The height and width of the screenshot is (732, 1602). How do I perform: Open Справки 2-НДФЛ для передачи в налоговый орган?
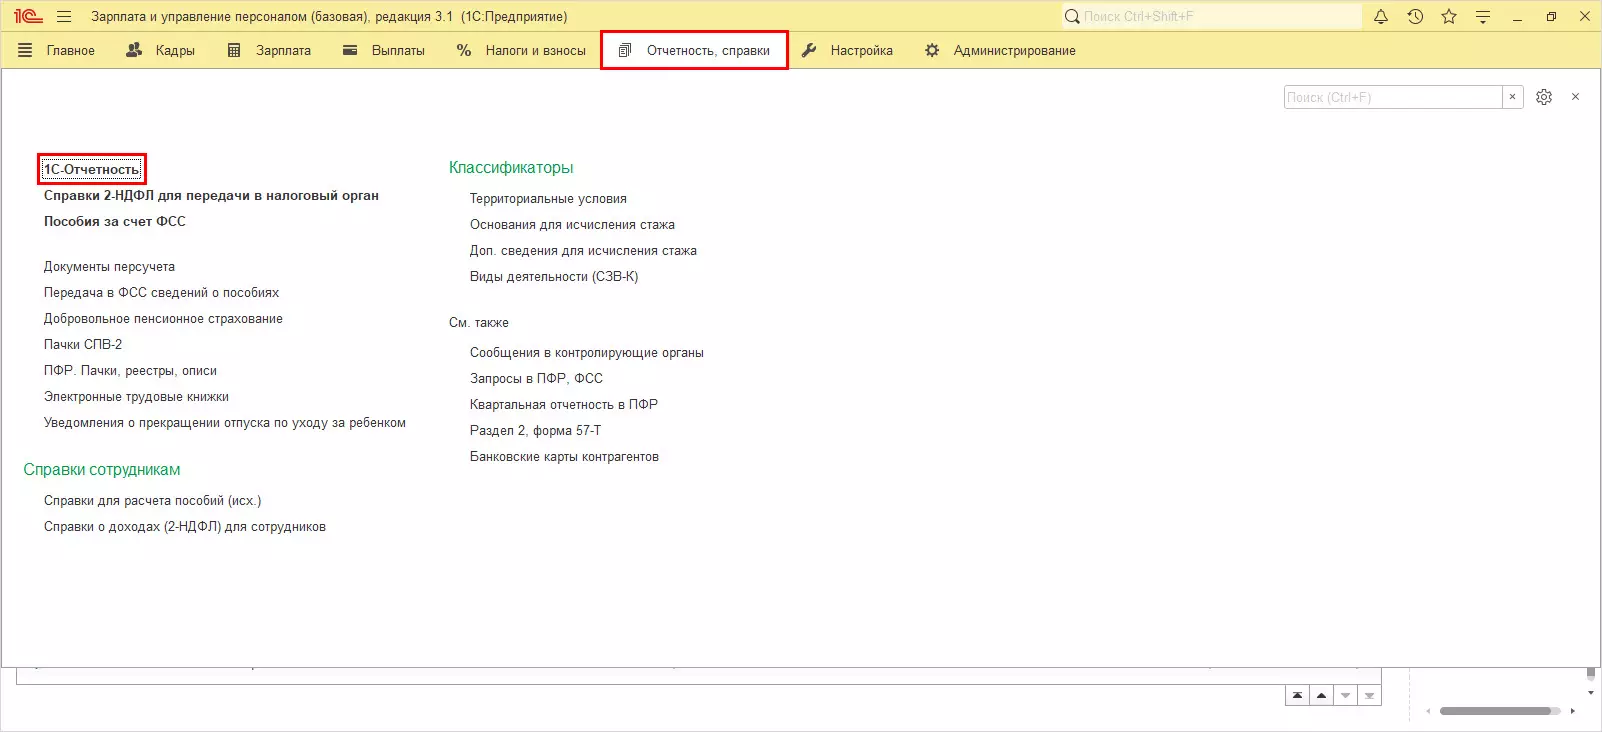(211, 195)
